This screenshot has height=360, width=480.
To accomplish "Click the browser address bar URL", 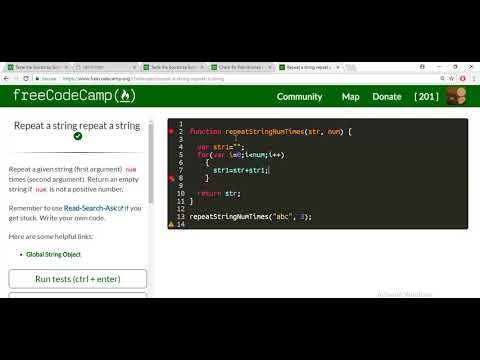I will [x=143, y=79].
